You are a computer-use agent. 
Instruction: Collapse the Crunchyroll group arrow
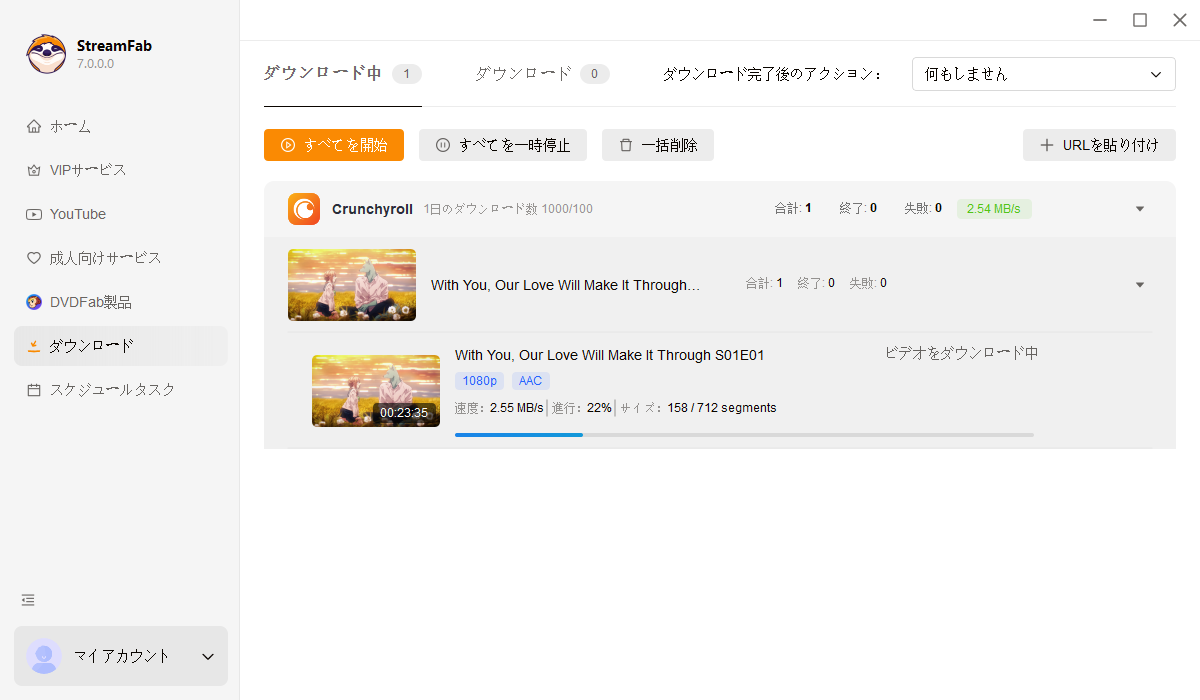click(x=1140, y=209)
